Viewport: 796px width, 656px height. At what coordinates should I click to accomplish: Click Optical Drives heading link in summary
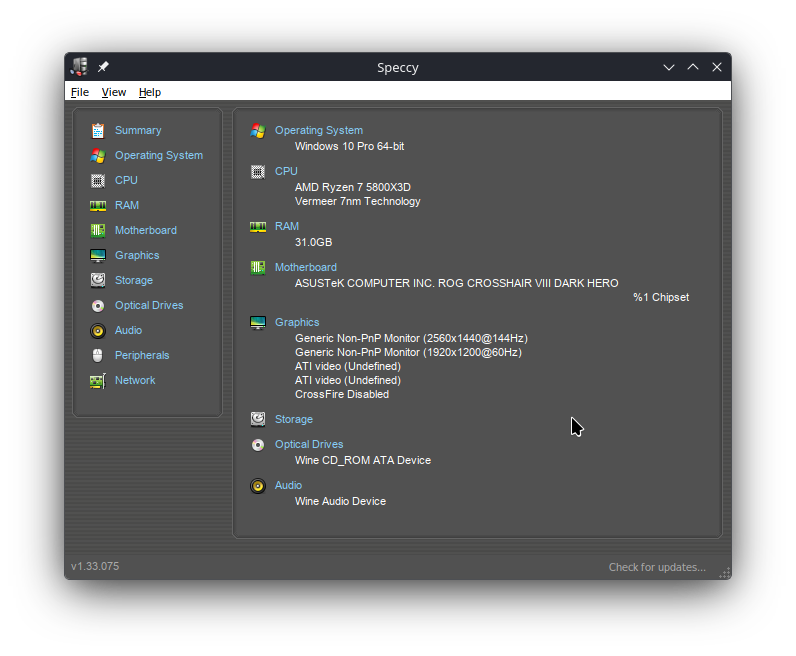309,444
